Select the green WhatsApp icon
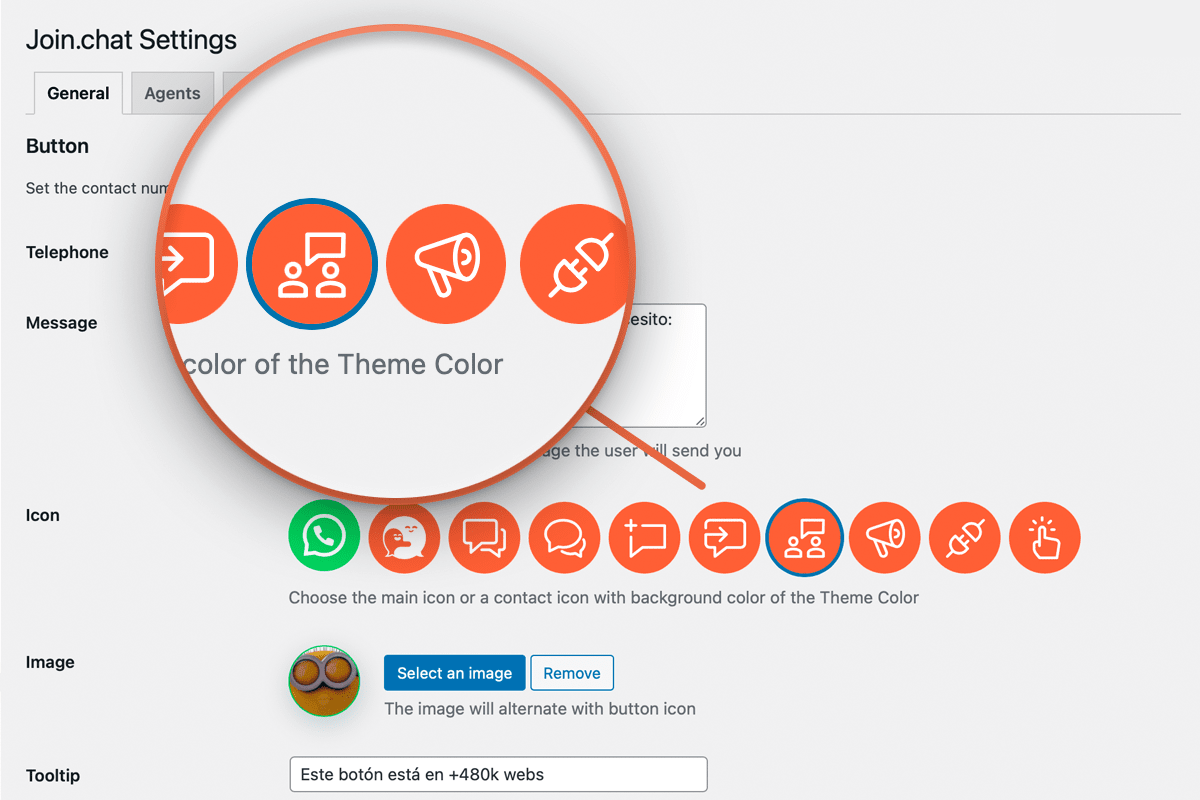The image size is (1200, 800). 324,537
